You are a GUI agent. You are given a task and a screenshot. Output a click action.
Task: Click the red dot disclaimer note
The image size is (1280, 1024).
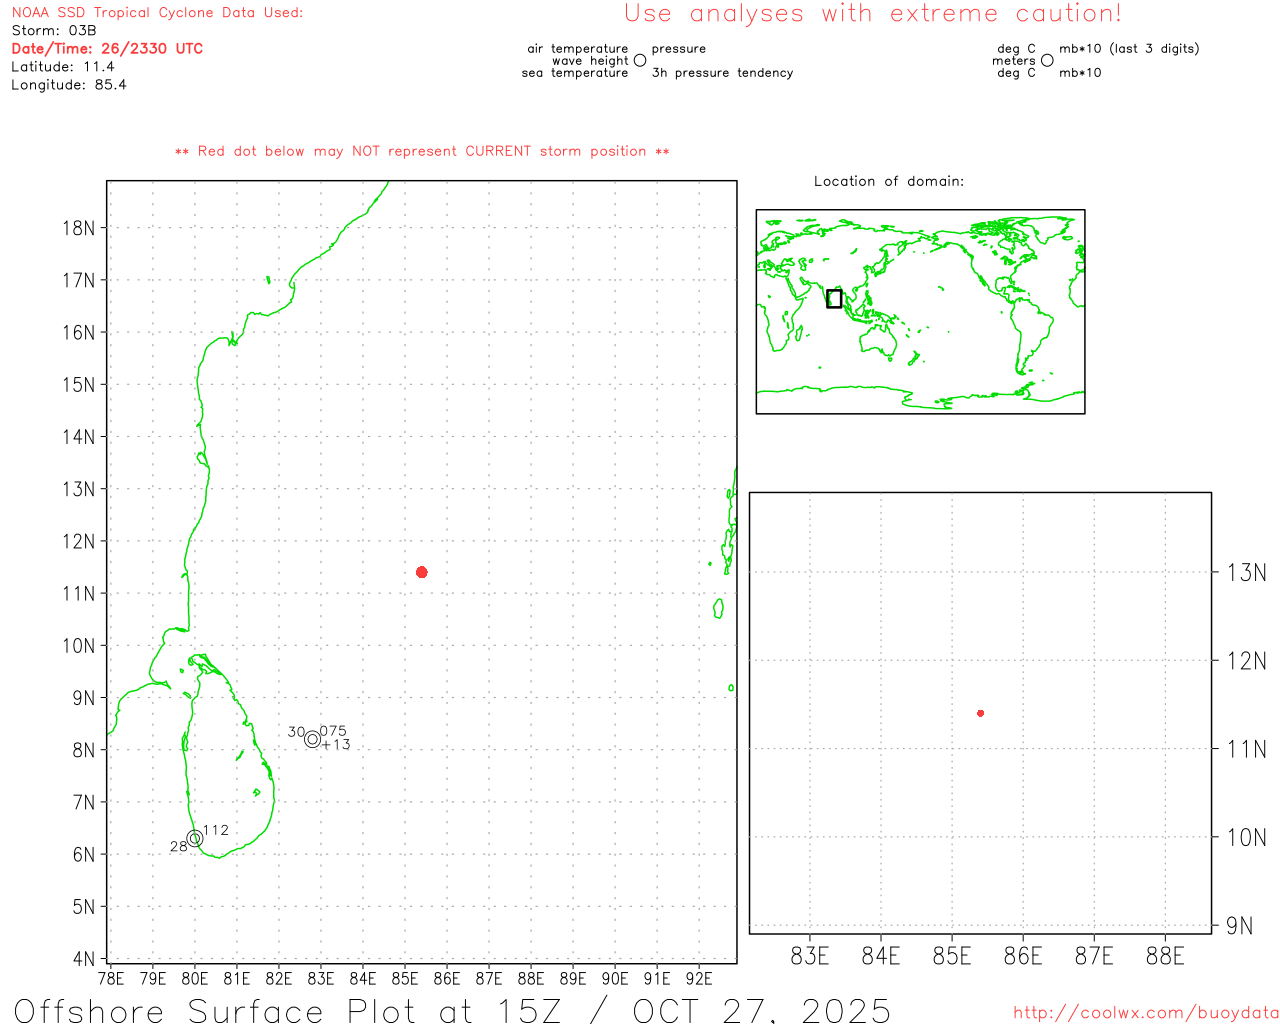(x=422, y=152)
